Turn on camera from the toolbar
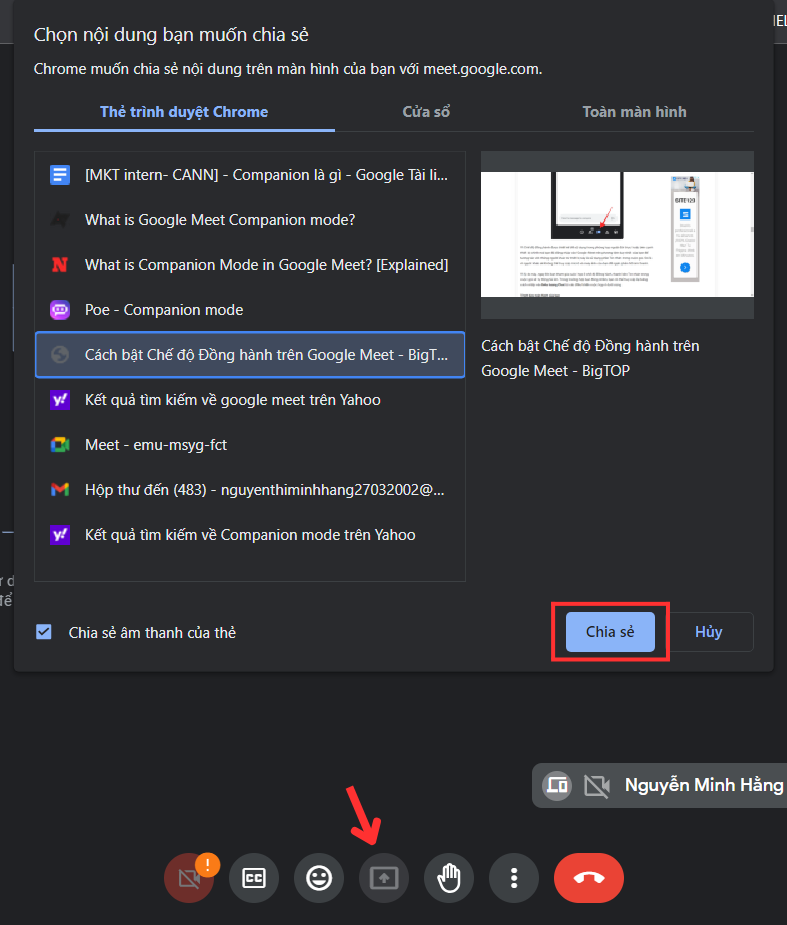Image resolution: width=787 pixels, height=925 pixels. pyautogui.click(x=190, y=878)
